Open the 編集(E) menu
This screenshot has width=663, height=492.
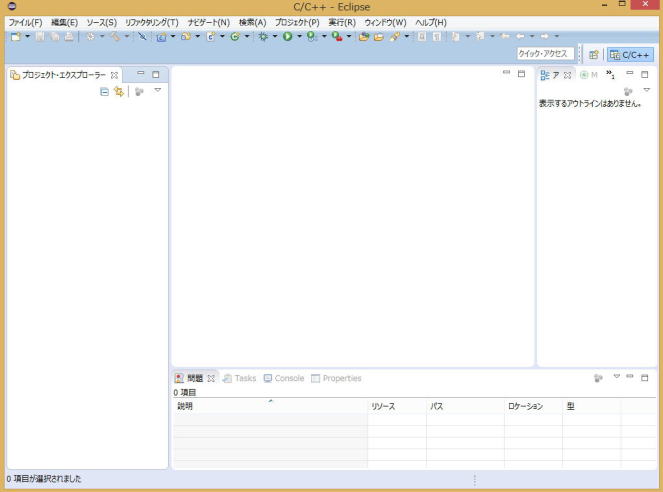tap(64, 22)
